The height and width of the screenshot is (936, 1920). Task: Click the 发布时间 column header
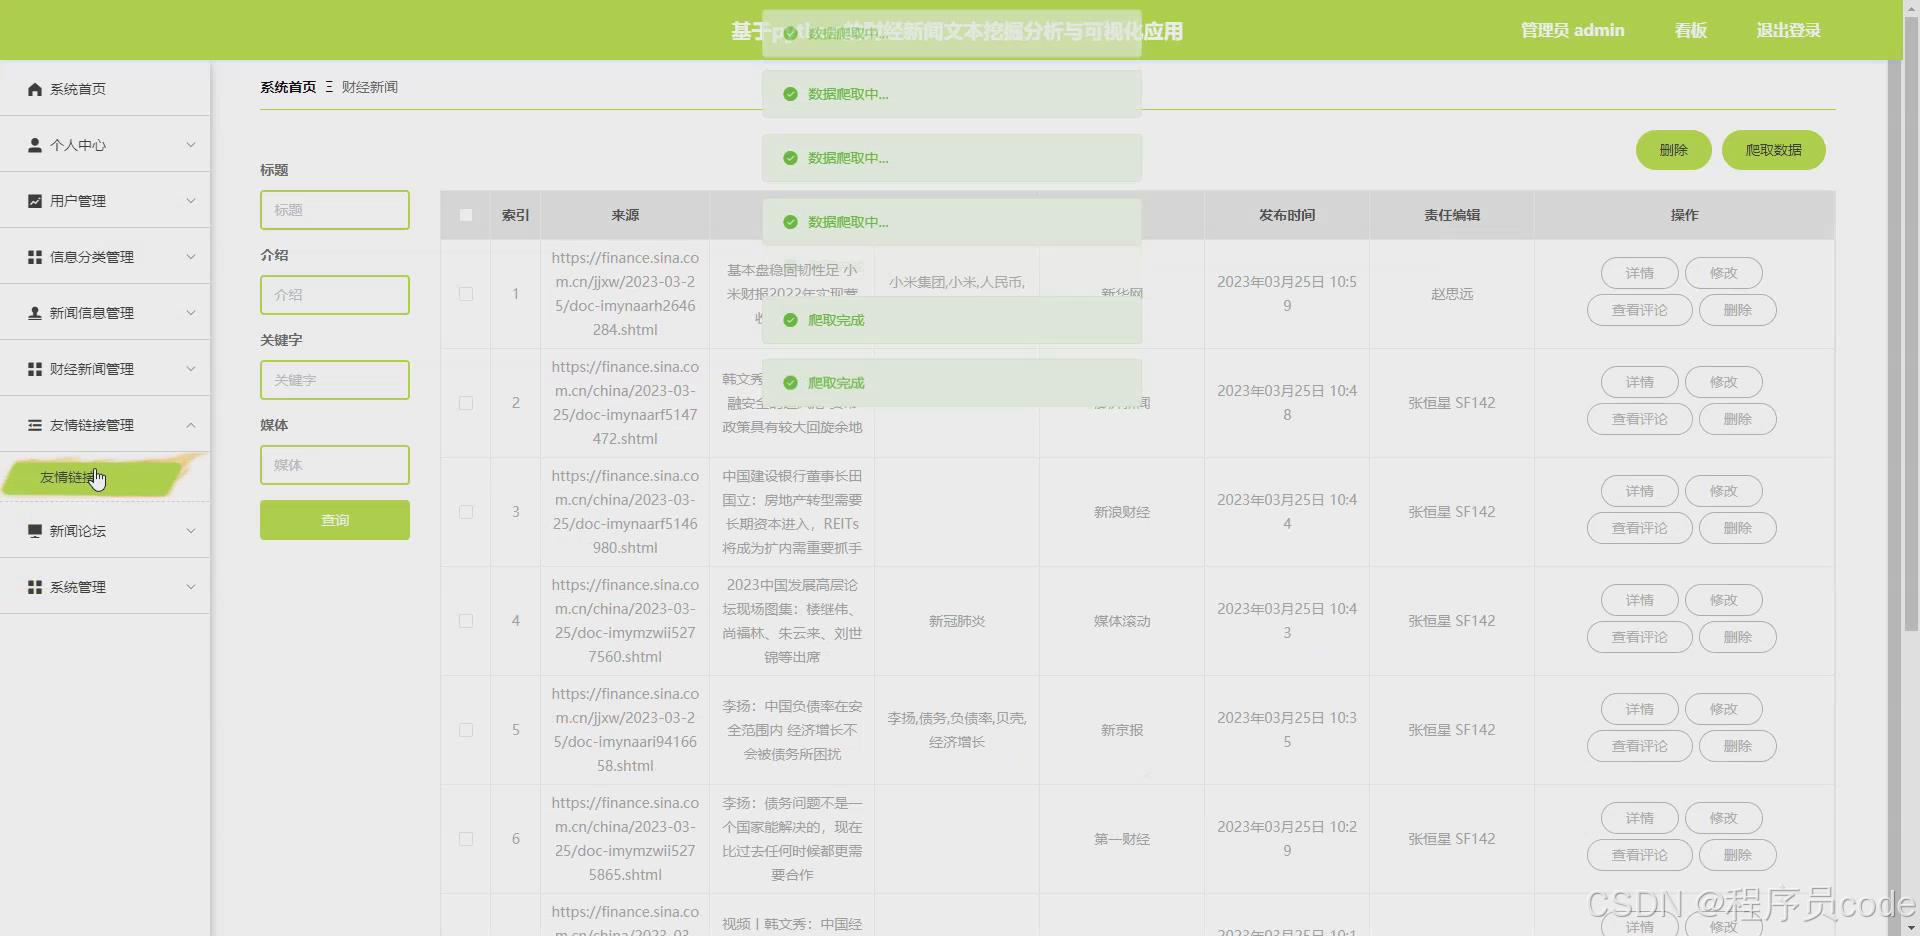pyautogui.click(x=1287, y=215)
